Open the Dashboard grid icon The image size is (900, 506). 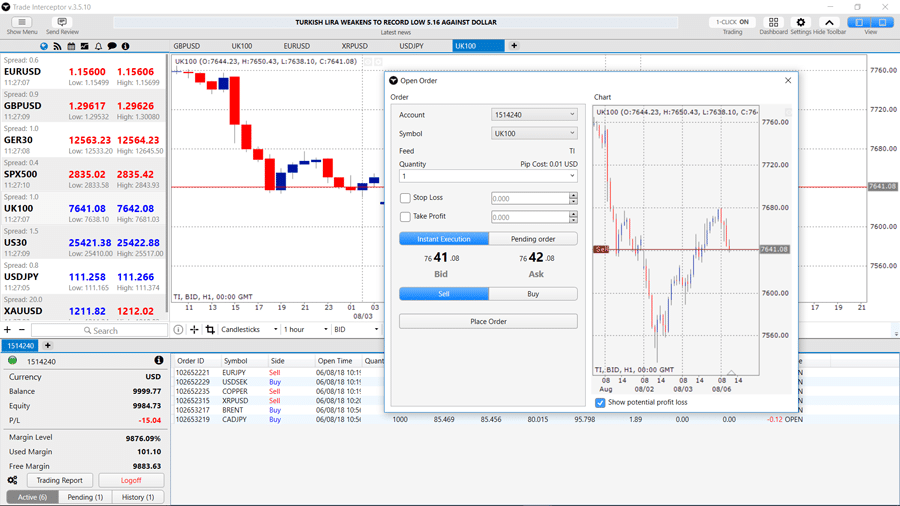pos(773,22)
